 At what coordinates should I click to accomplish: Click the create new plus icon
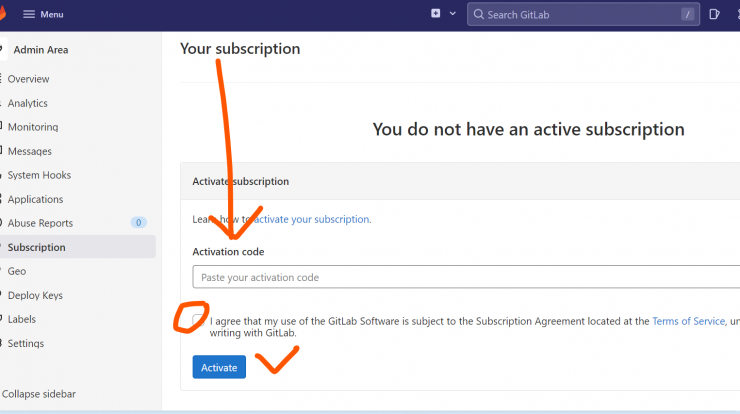(x=436, y=14)
